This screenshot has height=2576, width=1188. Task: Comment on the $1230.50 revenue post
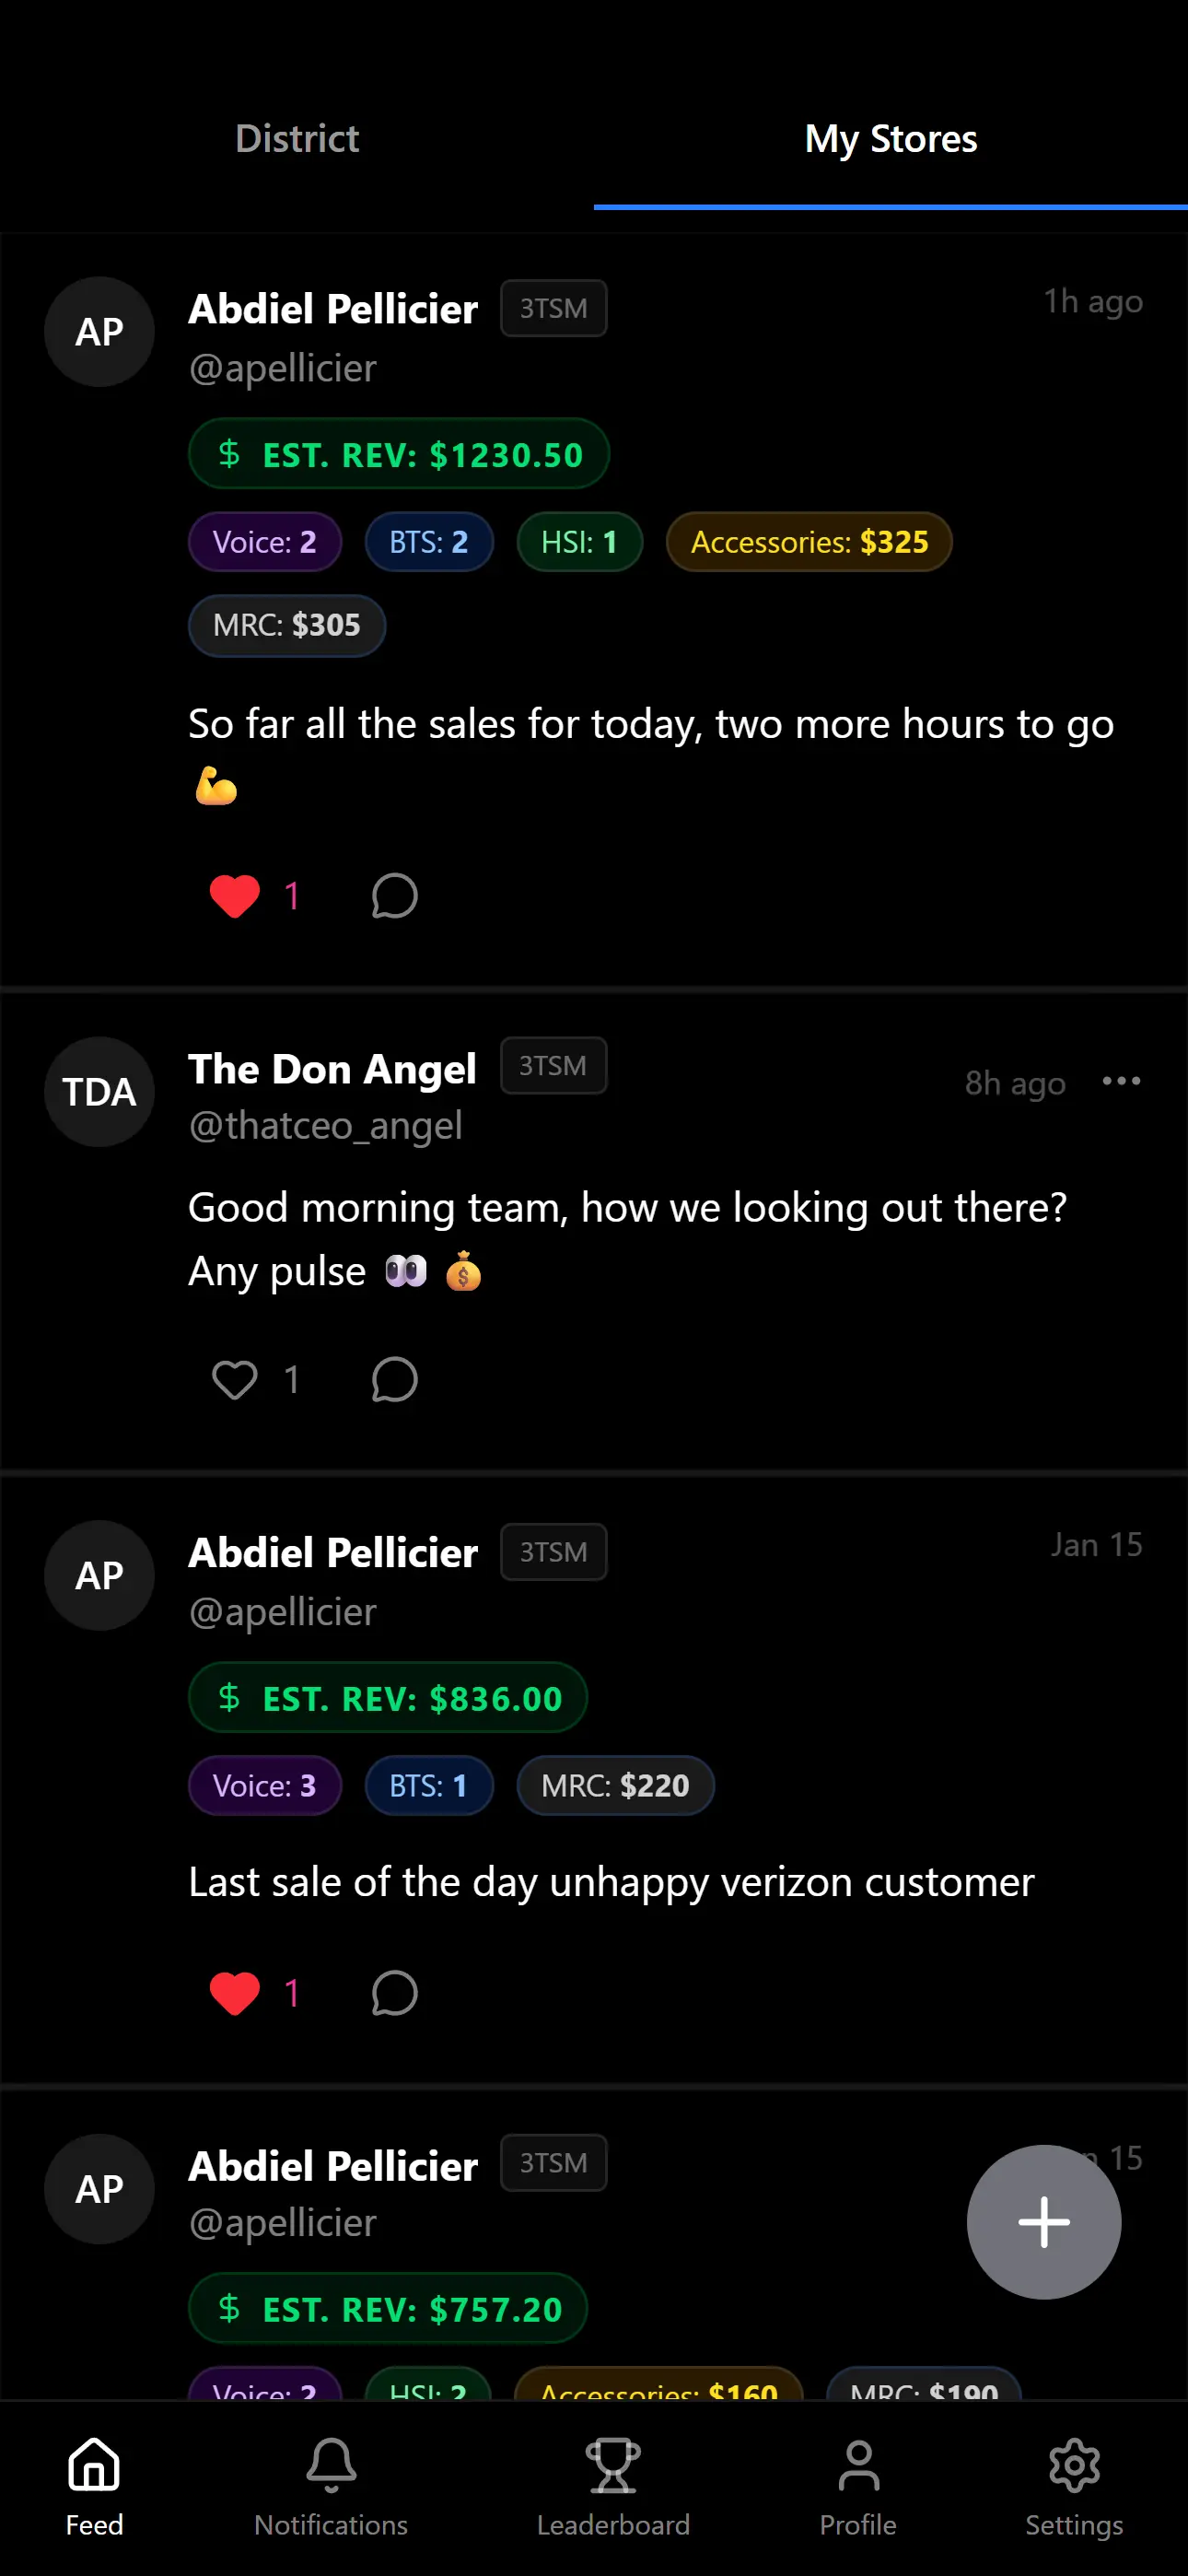pos(394,896)
